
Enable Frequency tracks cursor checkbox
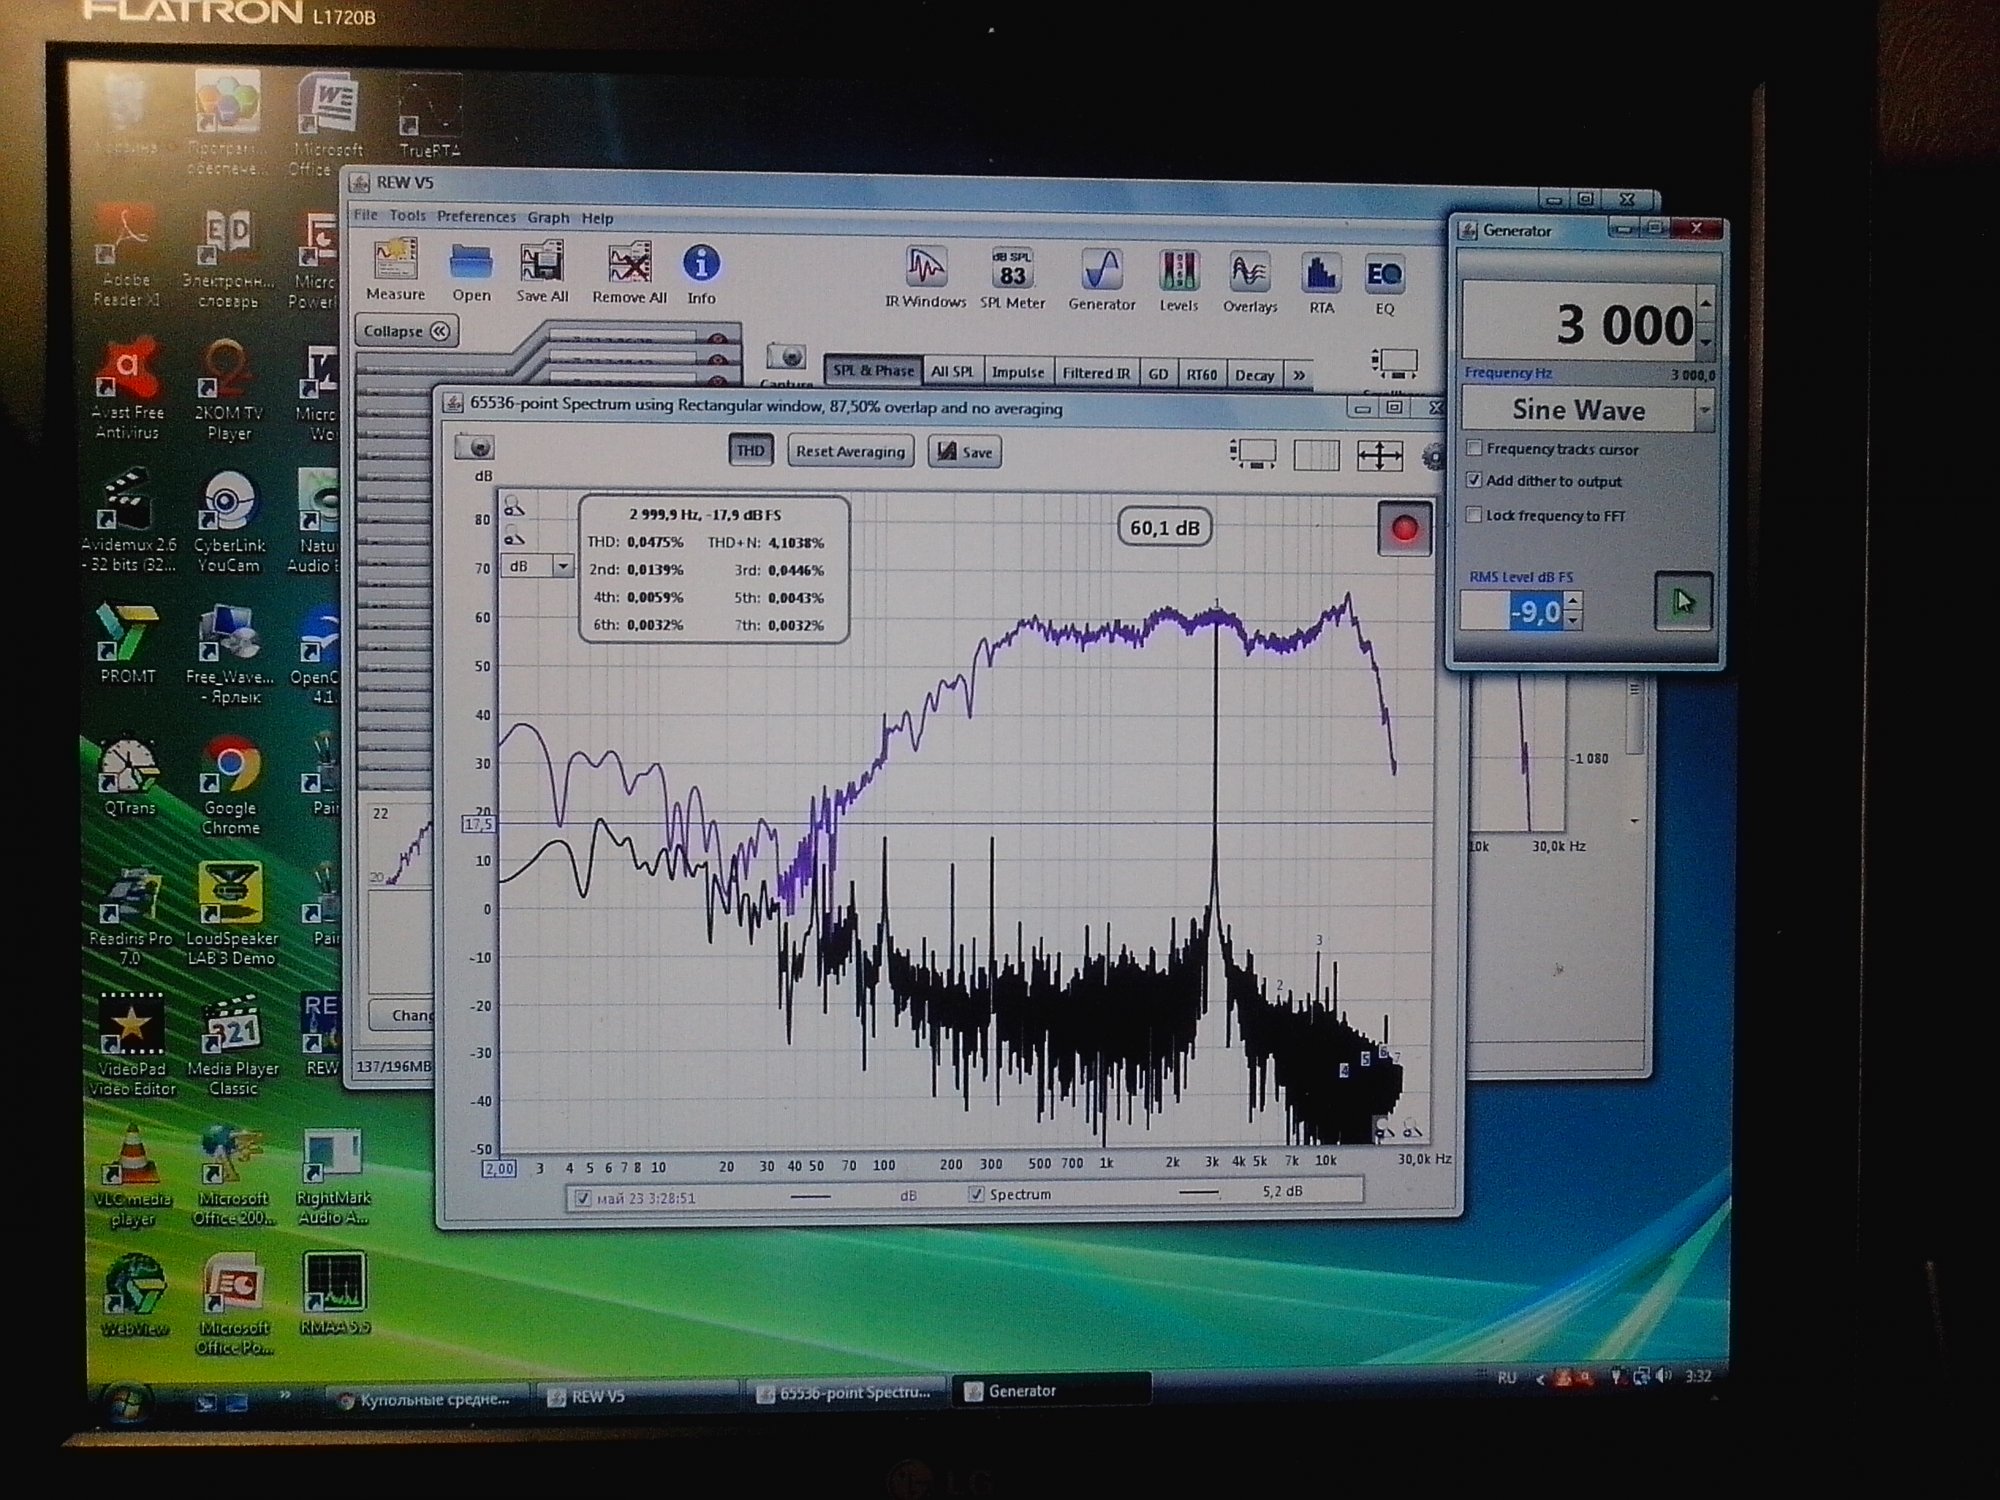(x=1474, y=448)
